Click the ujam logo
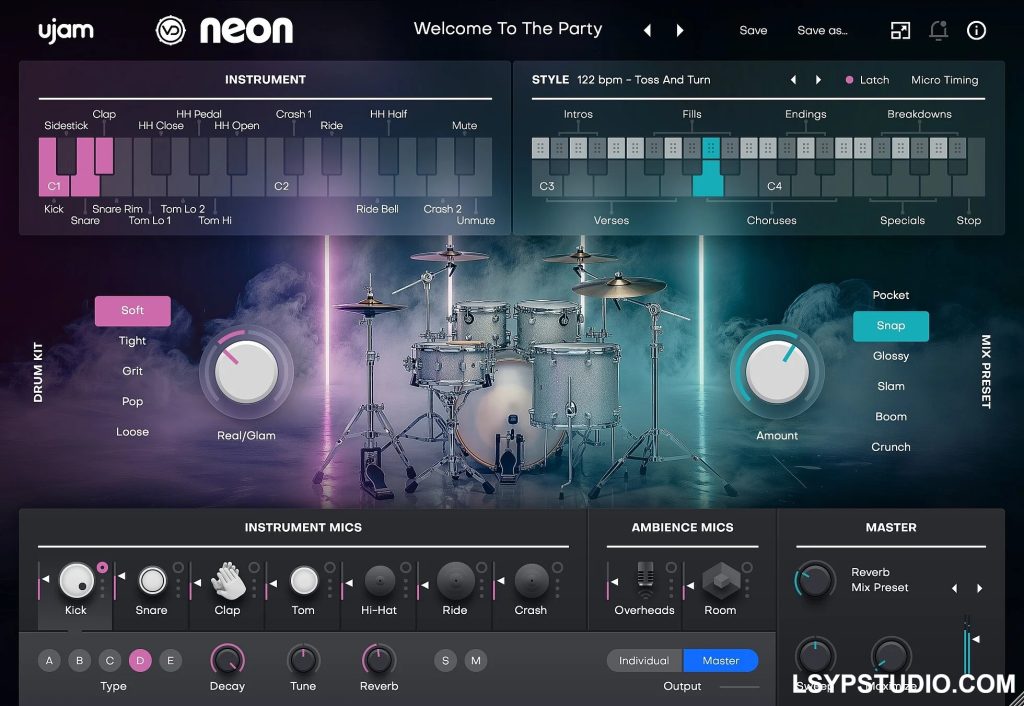1024x706 pixels. point(65,31)
